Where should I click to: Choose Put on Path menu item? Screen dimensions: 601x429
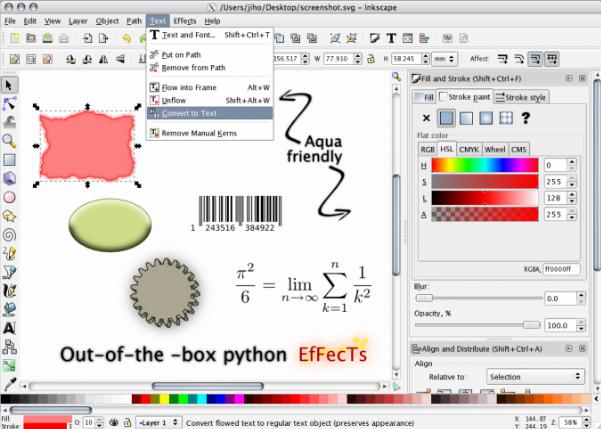tap(210, 55)
